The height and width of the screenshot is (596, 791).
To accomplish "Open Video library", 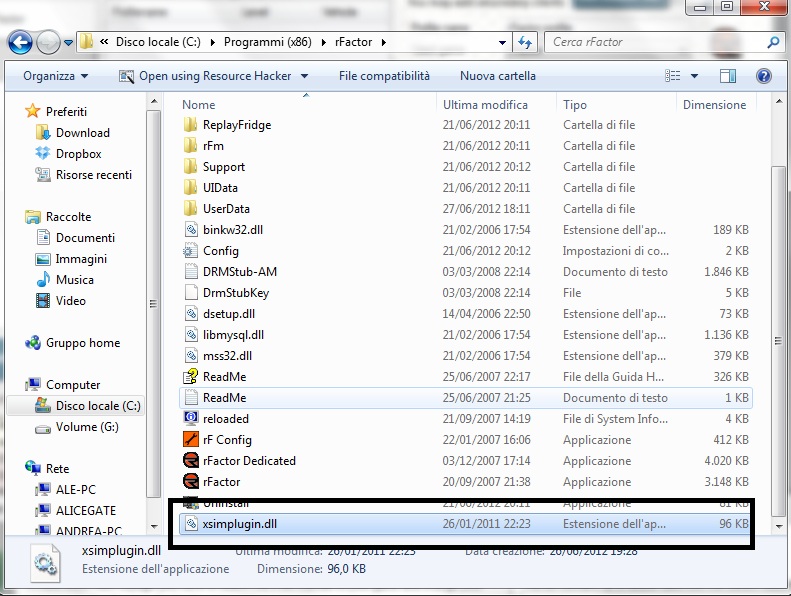I will click(x=71, y=301).
